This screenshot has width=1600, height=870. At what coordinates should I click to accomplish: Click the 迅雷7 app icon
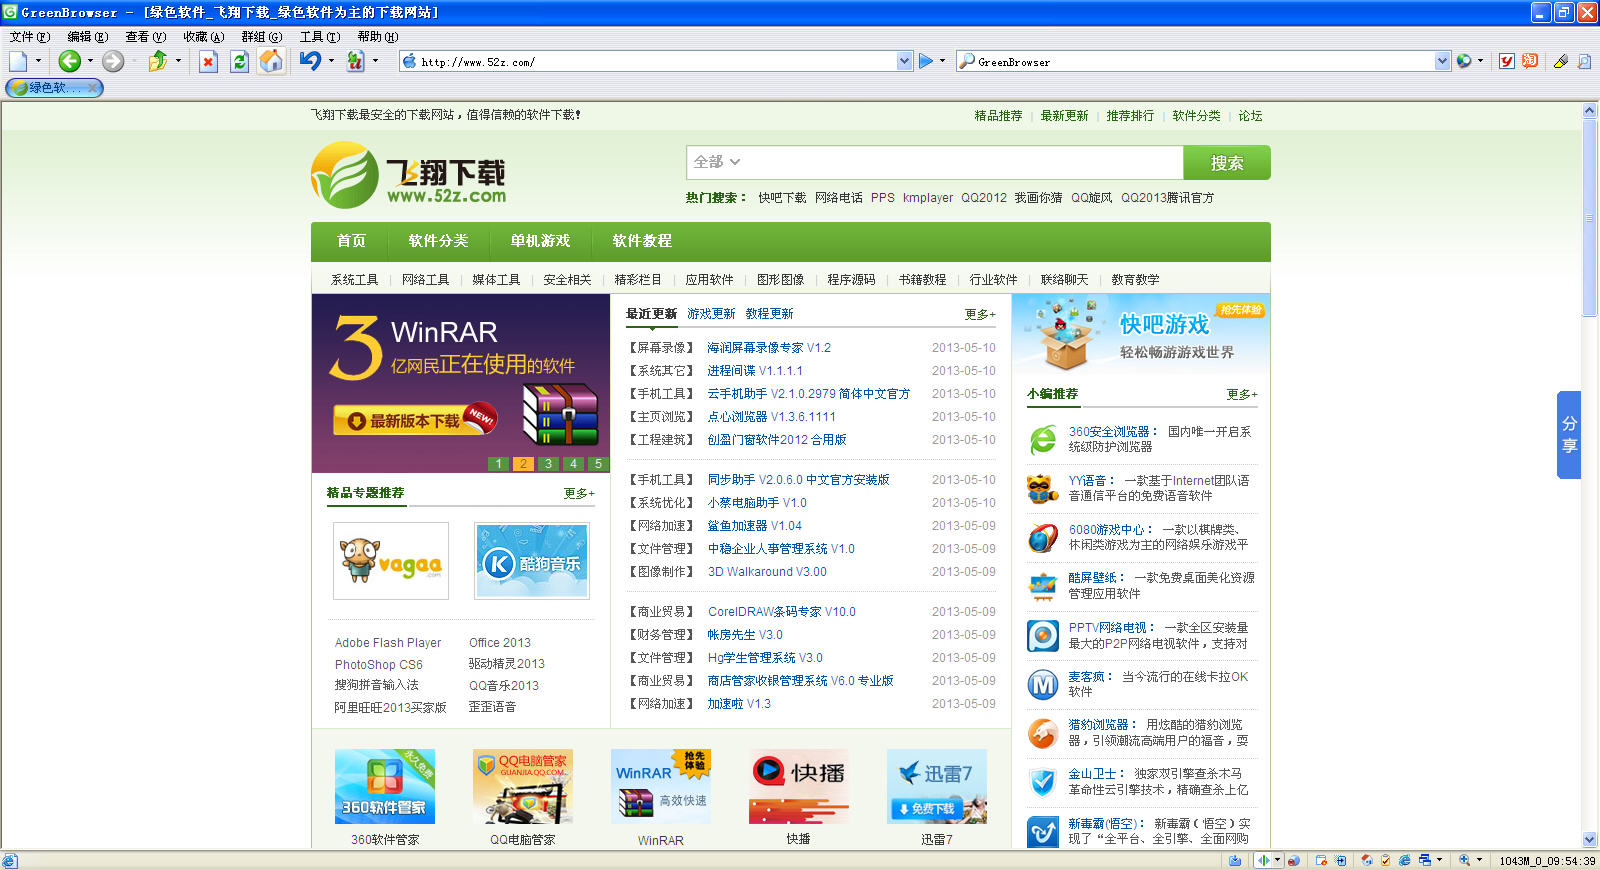[937, 786]
